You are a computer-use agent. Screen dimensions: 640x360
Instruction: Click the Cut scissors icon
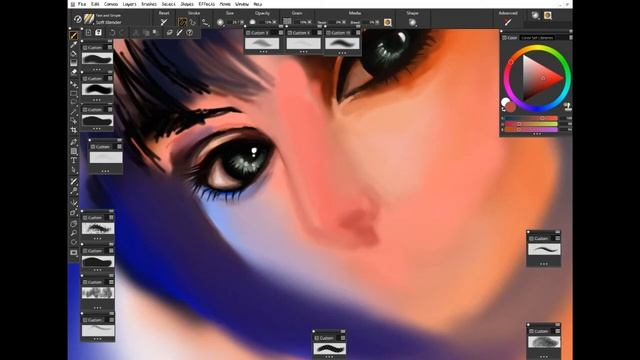(x=136, y=33)
